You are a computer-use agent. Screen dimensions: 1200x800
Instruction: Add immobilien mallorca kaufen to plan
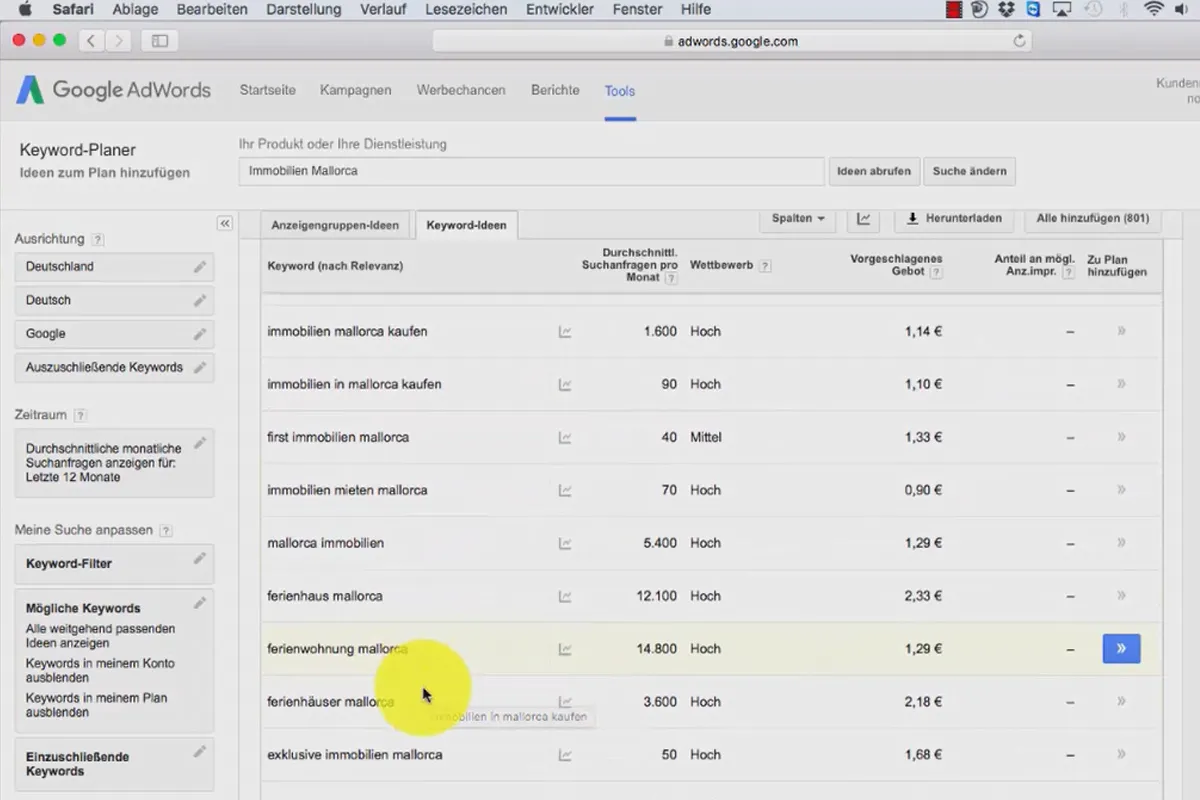point(1121,331)
